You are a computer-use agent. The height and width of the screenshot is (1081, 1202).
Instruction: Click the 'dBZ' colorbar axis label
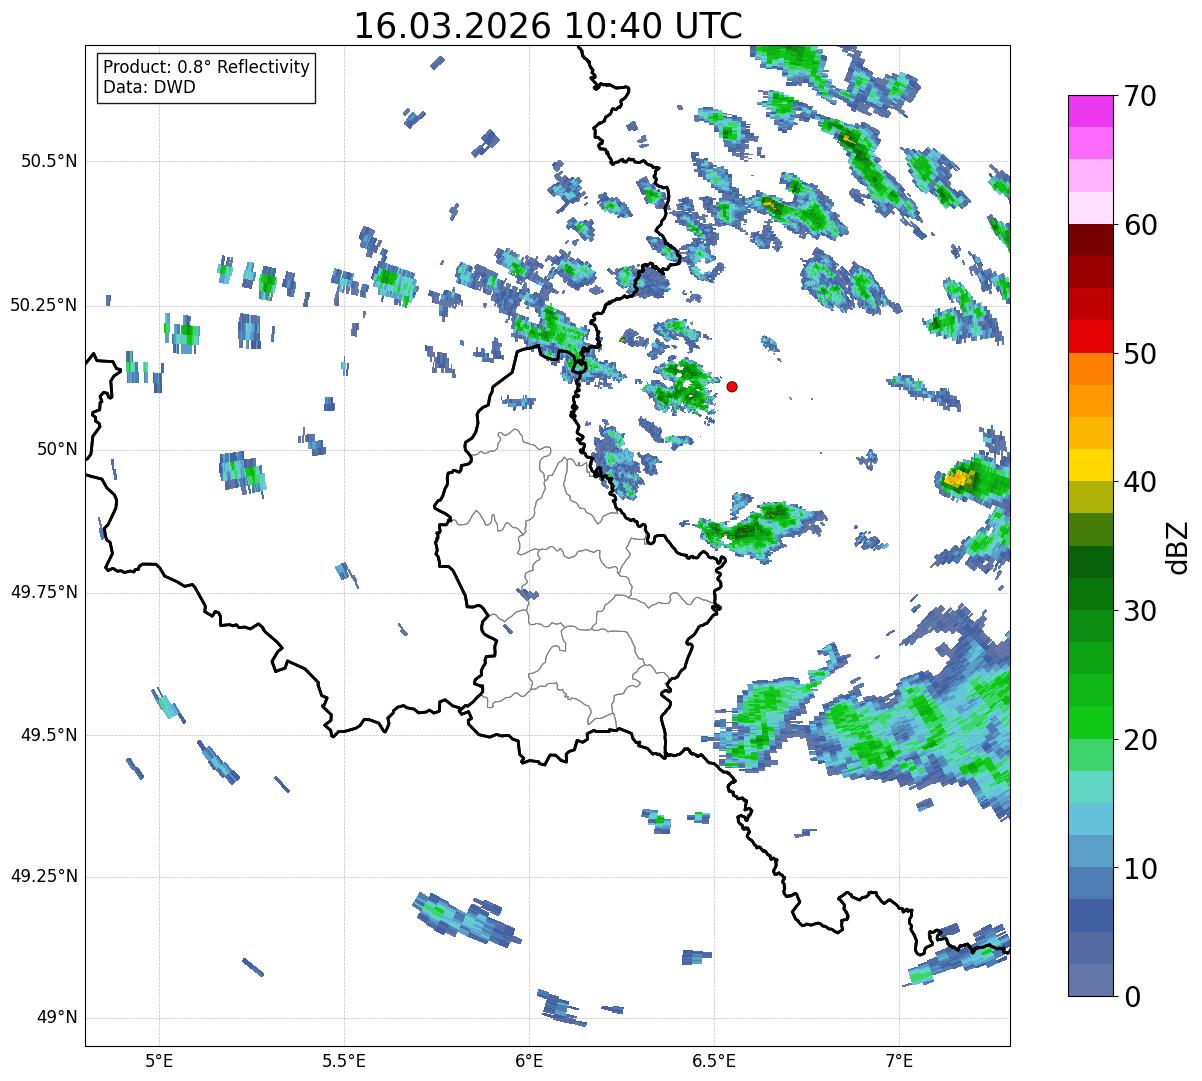pos(1180,546)
